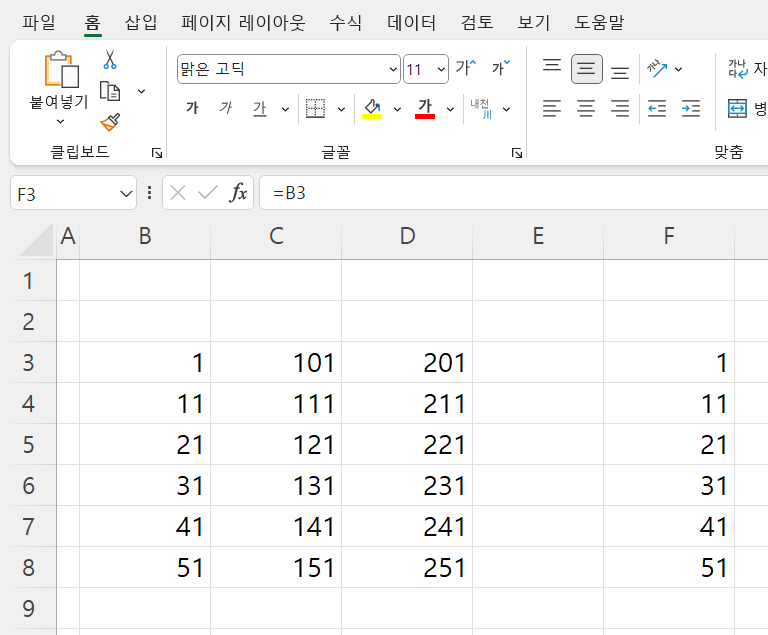Screen dimensions: 768x635
Task: Expand the 붙여넣기 paste options arrow
Action: pyautogui.click(x=60, y=122)
